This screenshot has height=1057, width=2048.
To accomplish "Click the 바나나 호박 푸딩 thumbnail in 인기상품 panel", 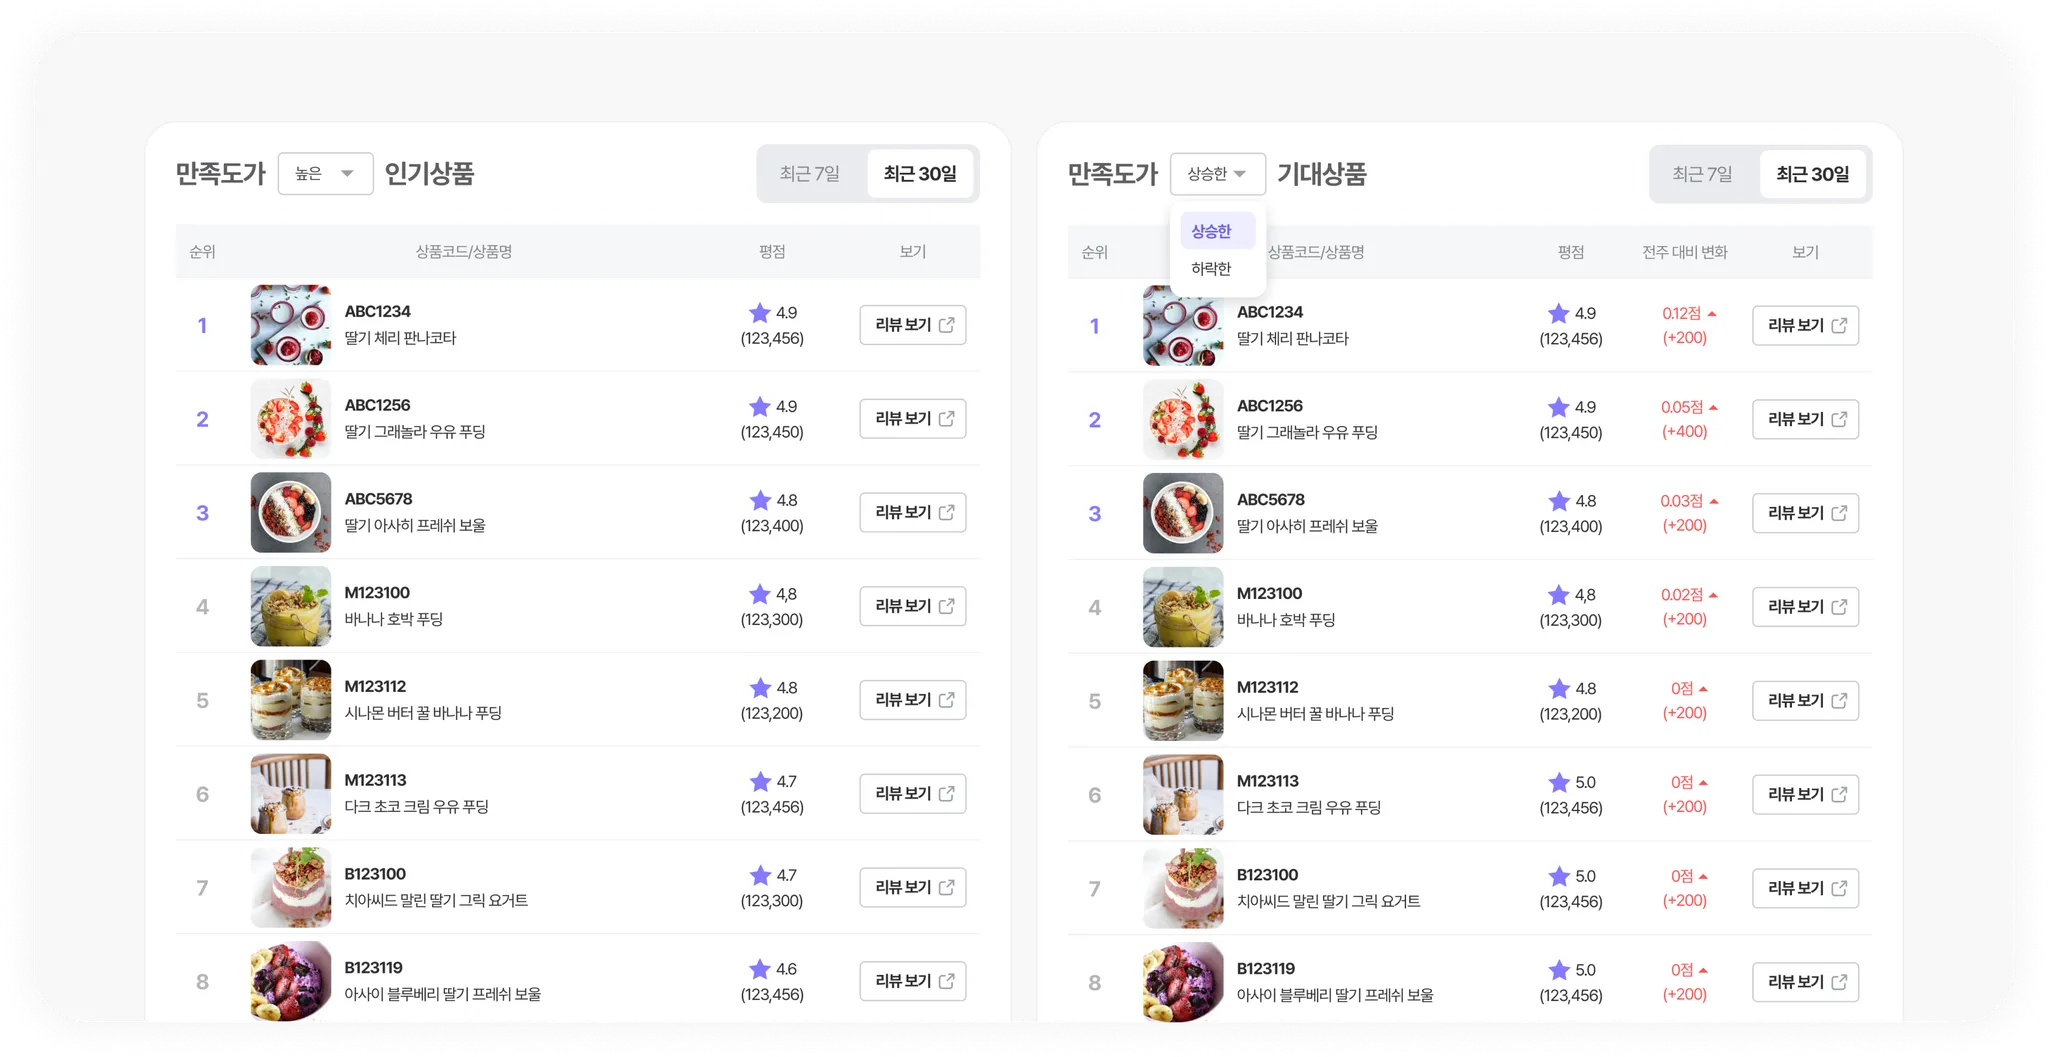I will 291,606.
